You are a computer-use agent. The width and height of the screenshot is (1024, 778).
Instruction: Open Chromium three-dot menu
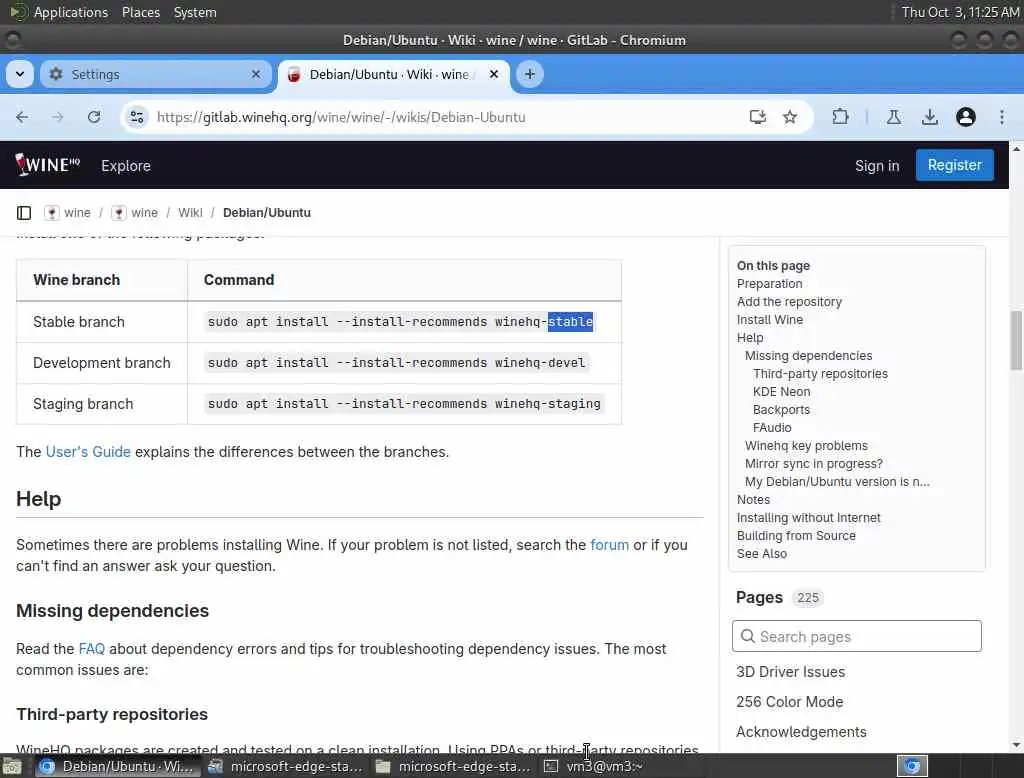[1002, 118]
